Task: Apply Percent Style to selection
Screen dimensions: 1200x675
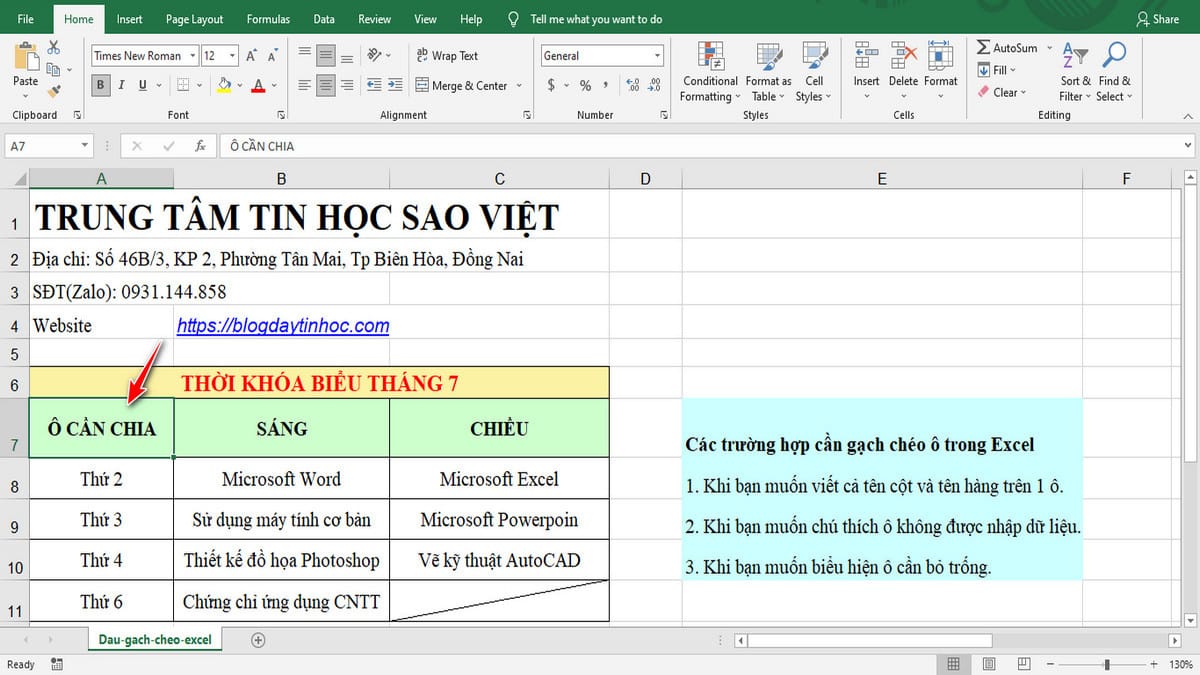Action: click(585, 87)
